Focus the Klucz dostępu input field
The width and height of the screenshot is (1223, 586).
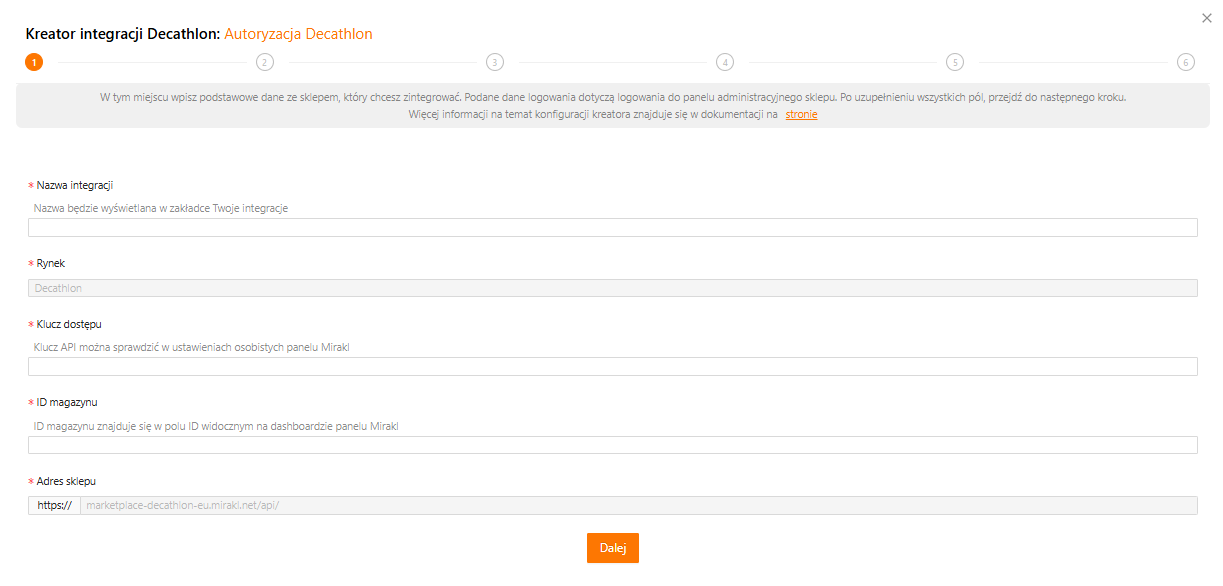[x=612, y=367]
